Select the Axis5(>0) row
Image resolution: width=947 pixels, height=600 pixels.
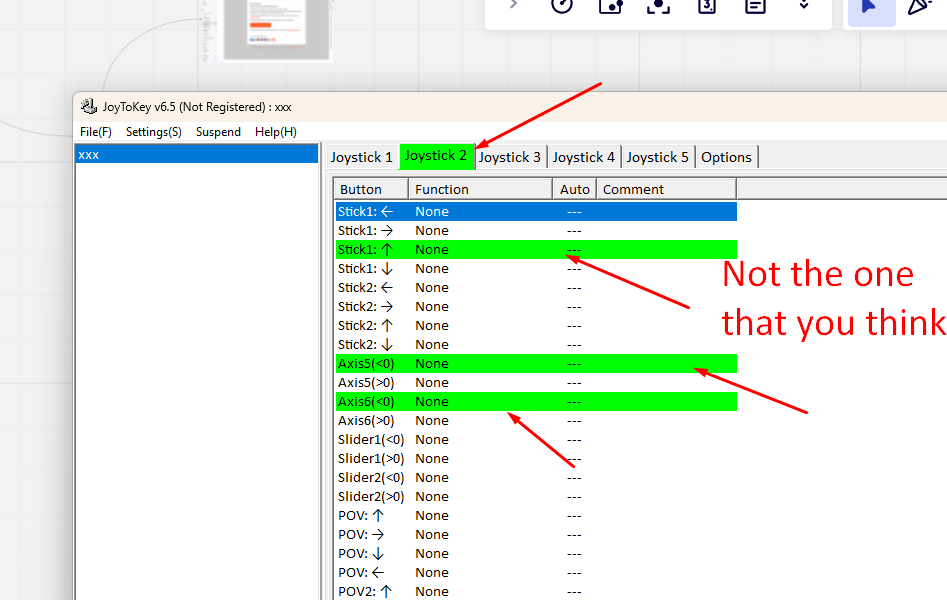click(x=536, y=382)
